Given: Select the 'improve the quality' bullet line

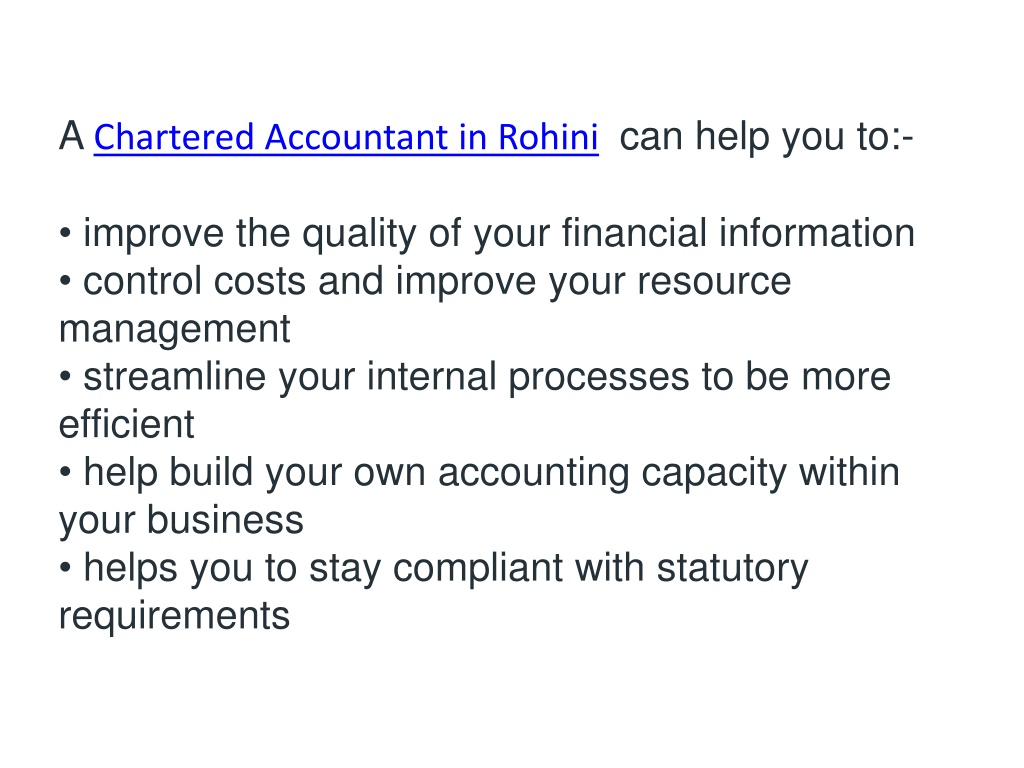Looking at the screenshot, I should pos(487,234).
